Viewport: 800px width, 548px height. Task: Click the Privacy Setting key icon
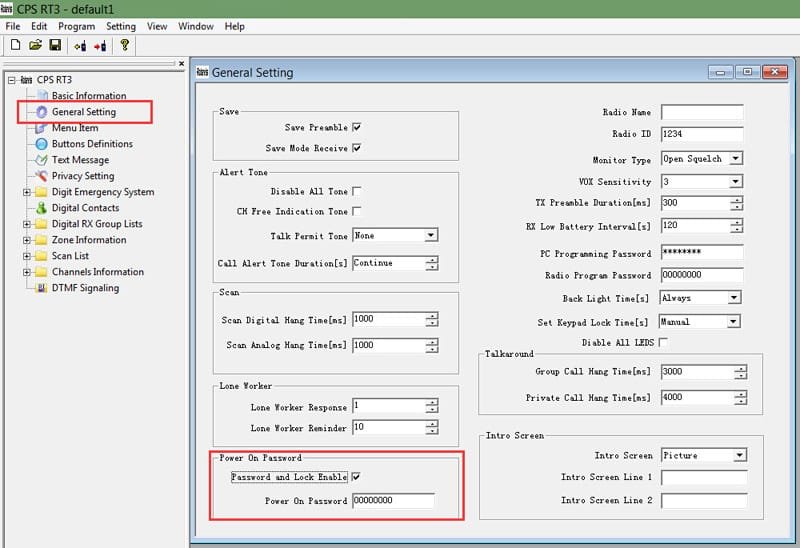[x=41, y=176]
